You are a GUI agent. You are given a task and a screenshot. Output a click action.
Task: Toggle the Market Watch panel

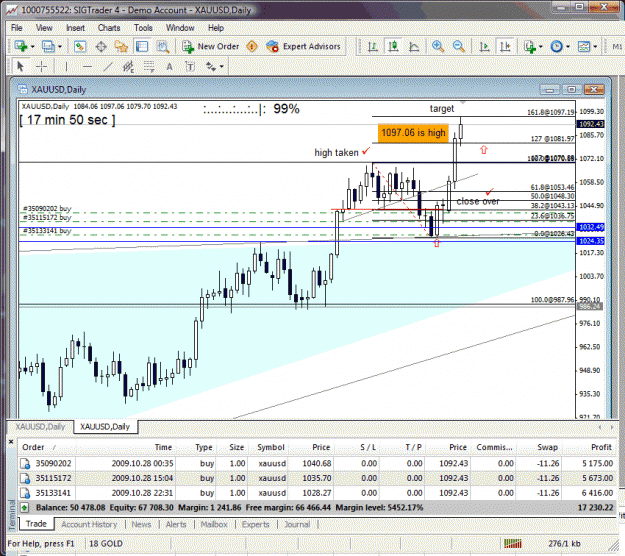tap(80, 47)
